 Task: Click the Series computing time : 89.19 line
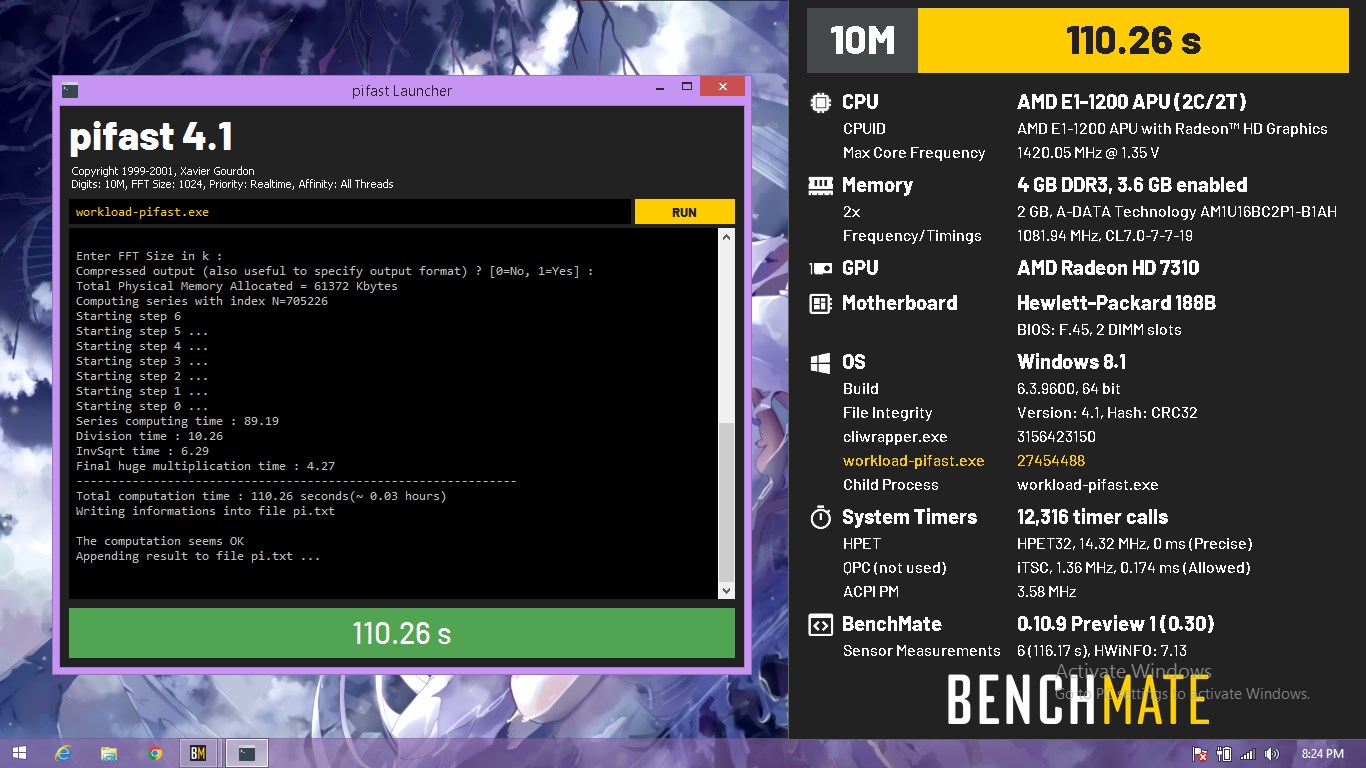[177, 421]
